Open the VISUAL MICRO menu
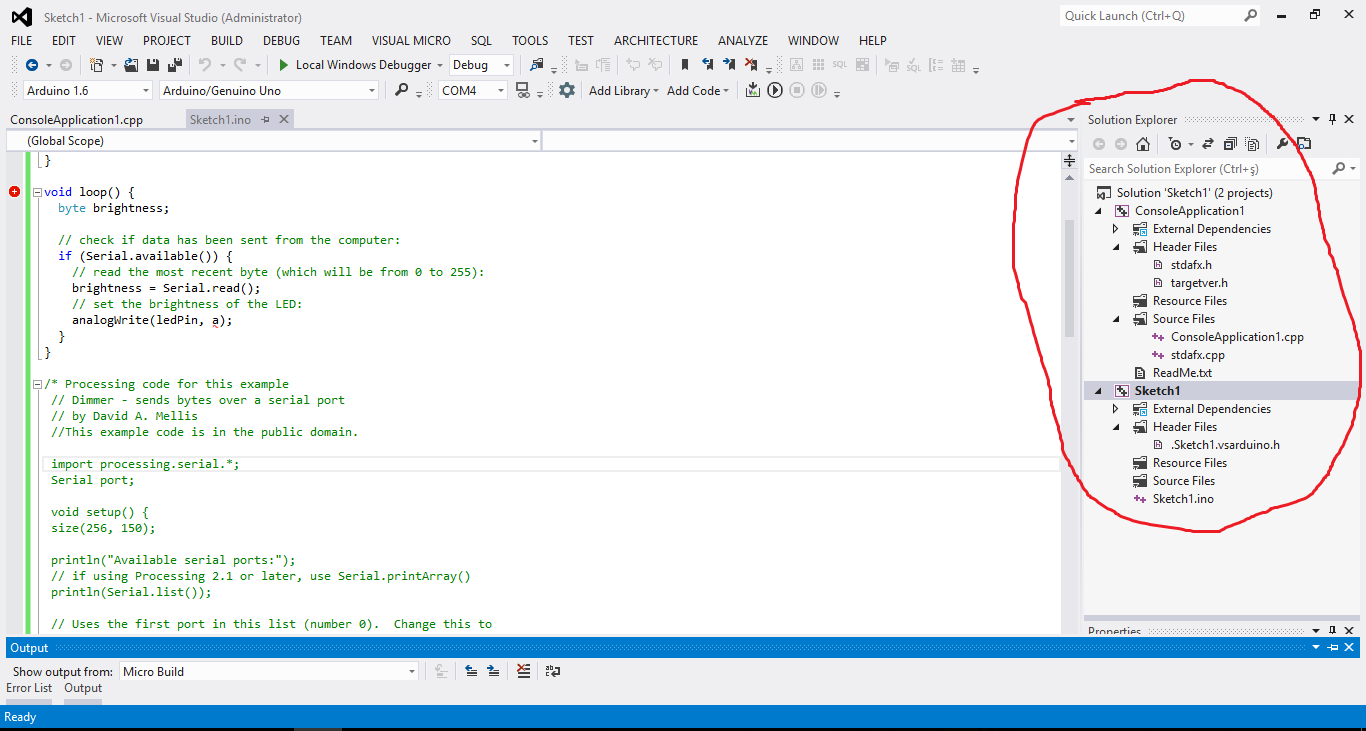 coord(411,41)
